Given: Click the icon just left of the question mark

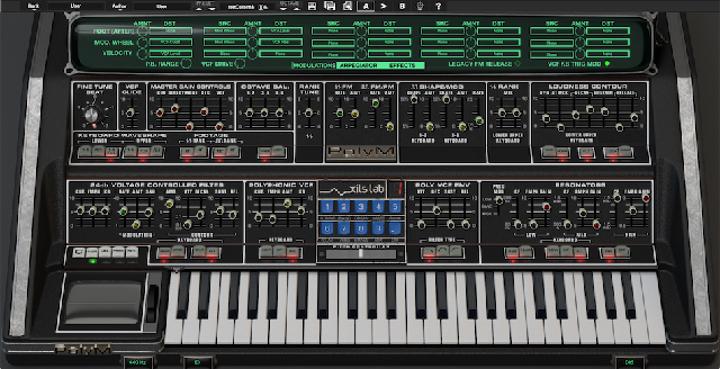Looking at the screenshot, I should click(x=420, y=6).
